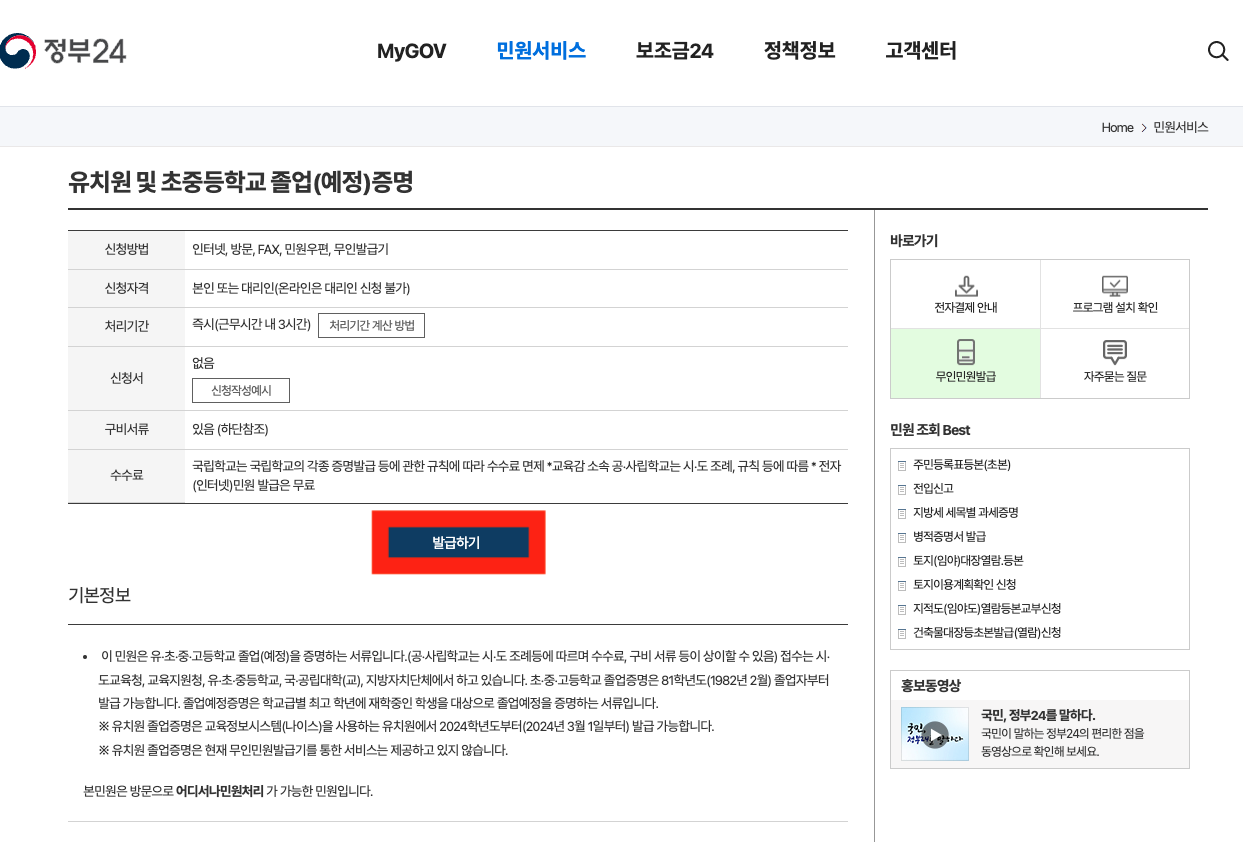This screenshot has width=1243, height=842.
Task: Go to 고객센터 from top navigation
Action: click(920, 51)
